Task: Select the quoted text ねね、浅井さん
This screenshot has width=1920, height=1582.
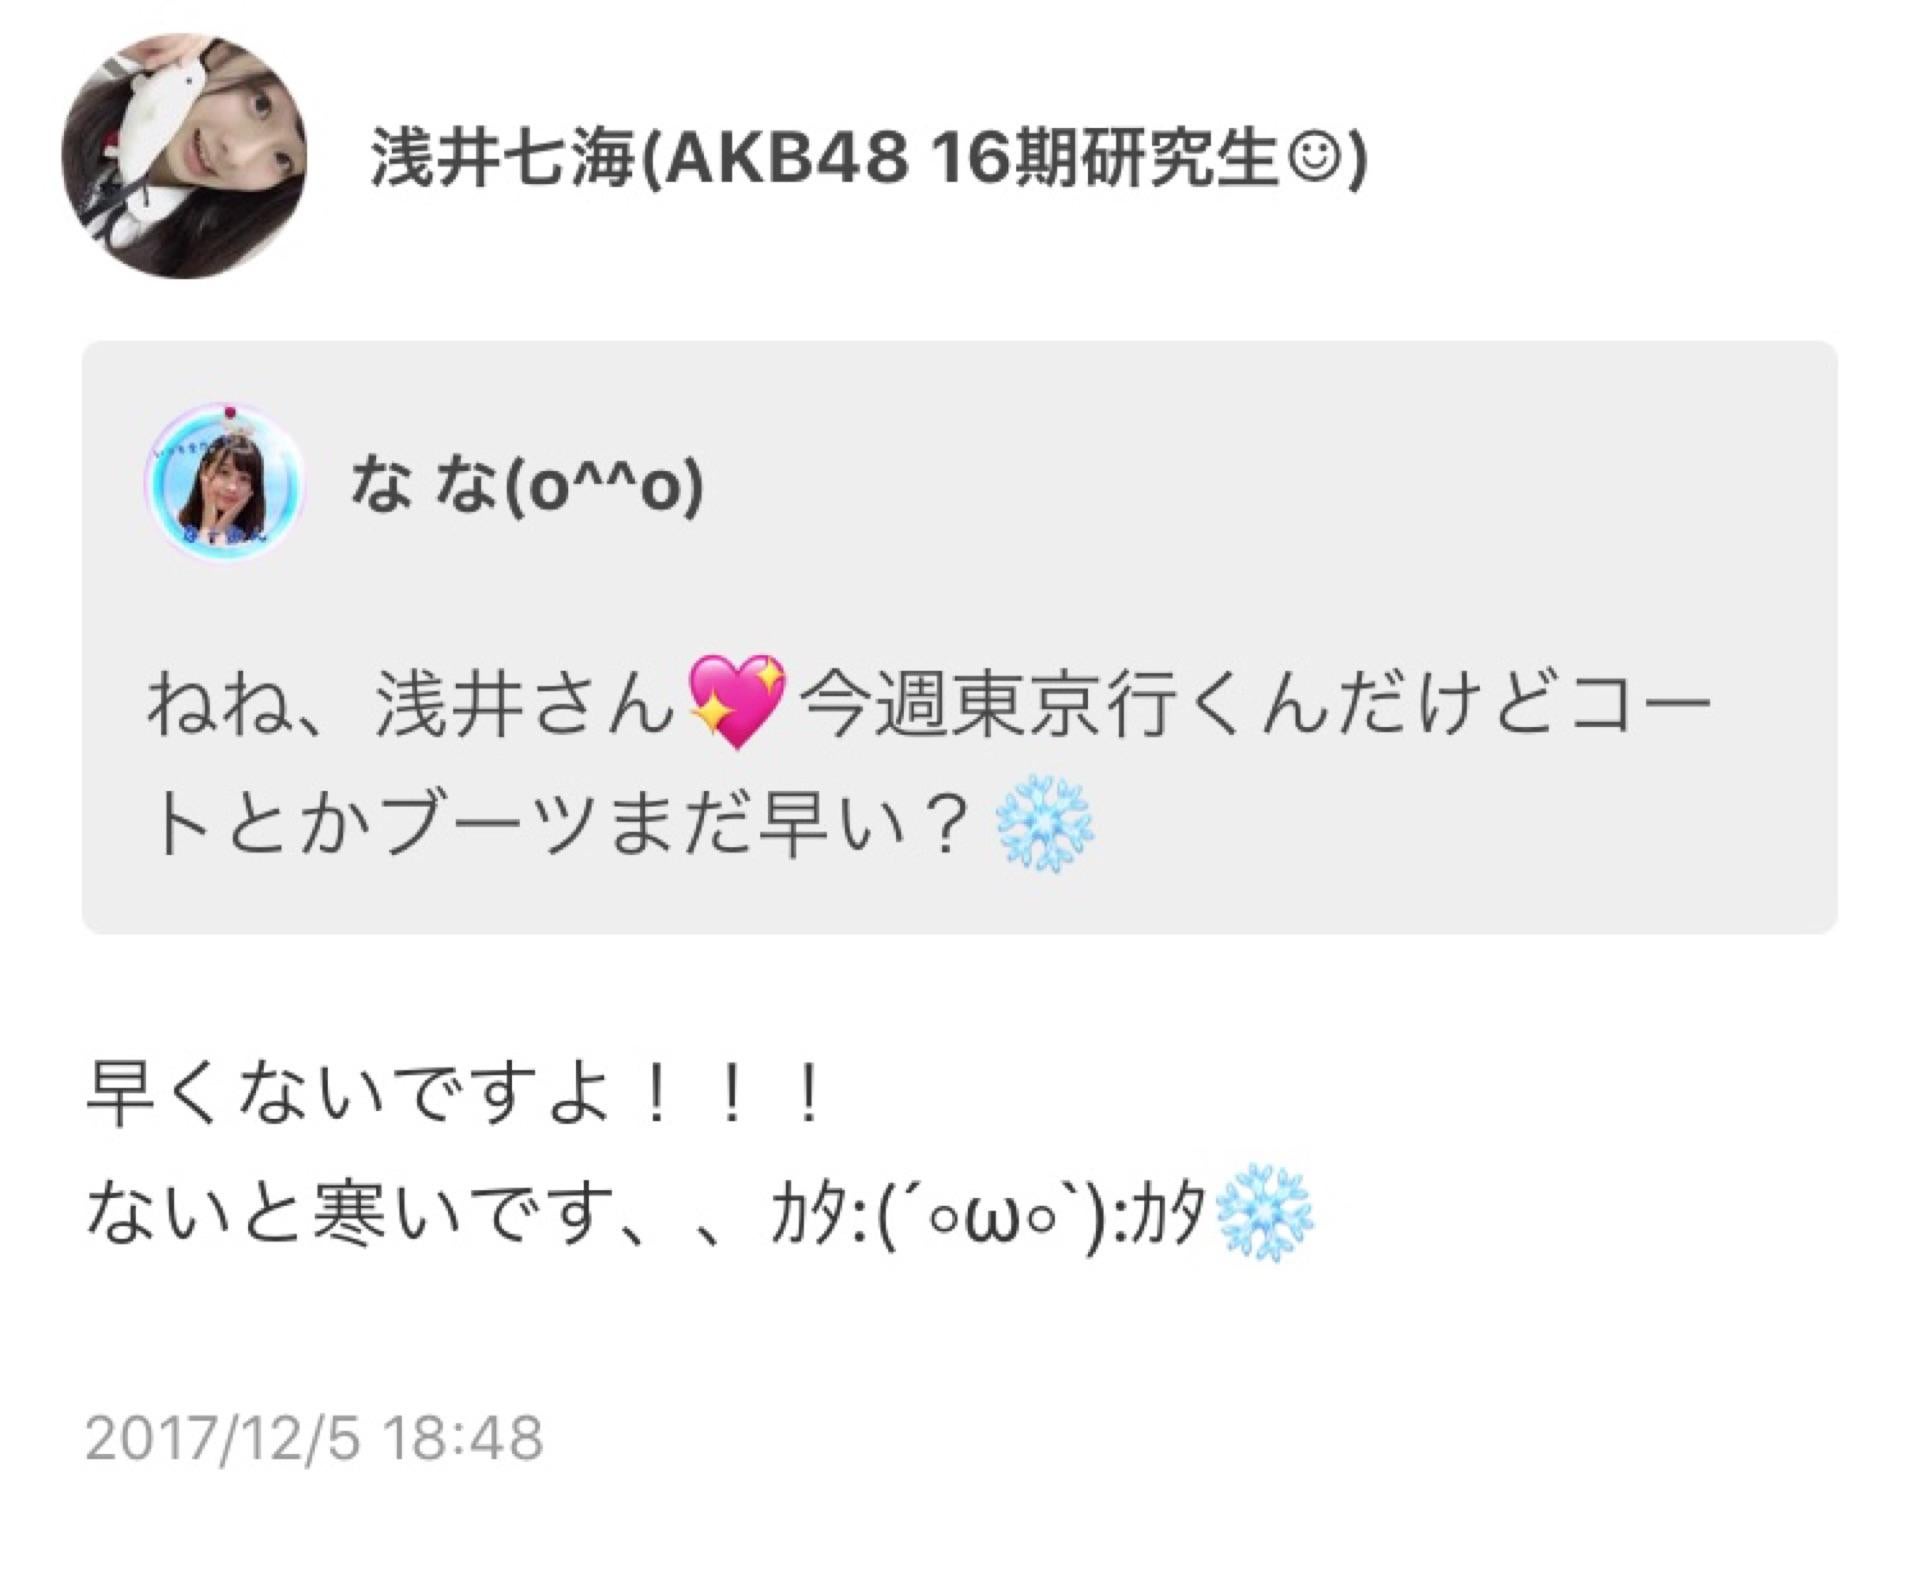Action: (409, 704)
